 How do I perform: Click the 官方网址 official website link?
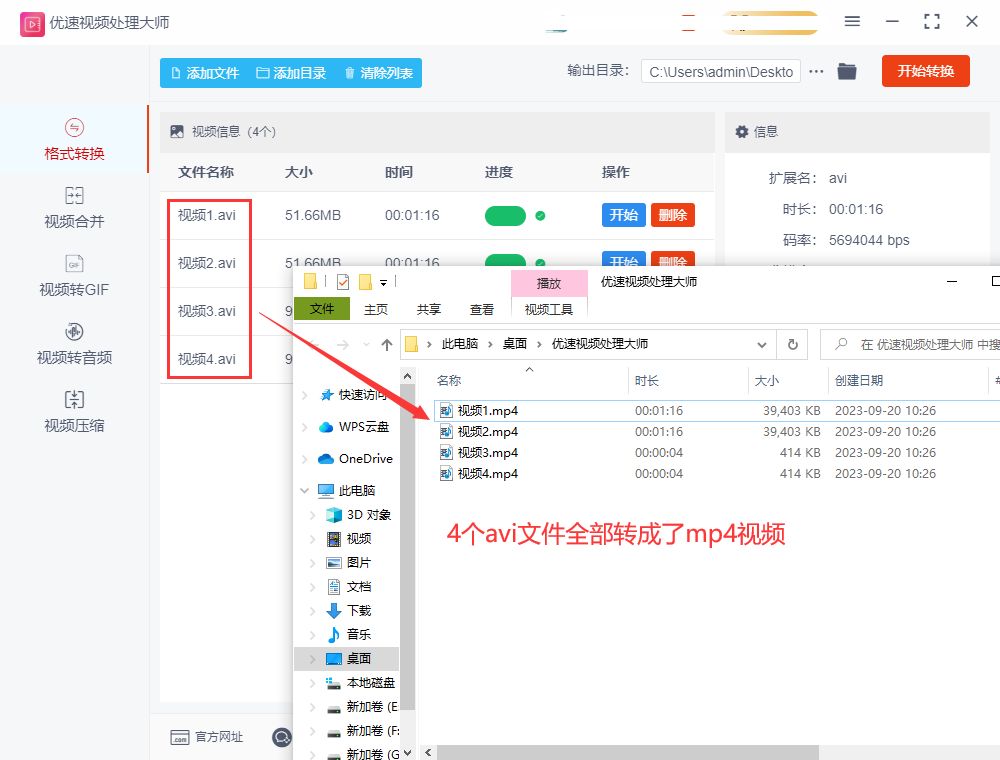tap(207, 737)
